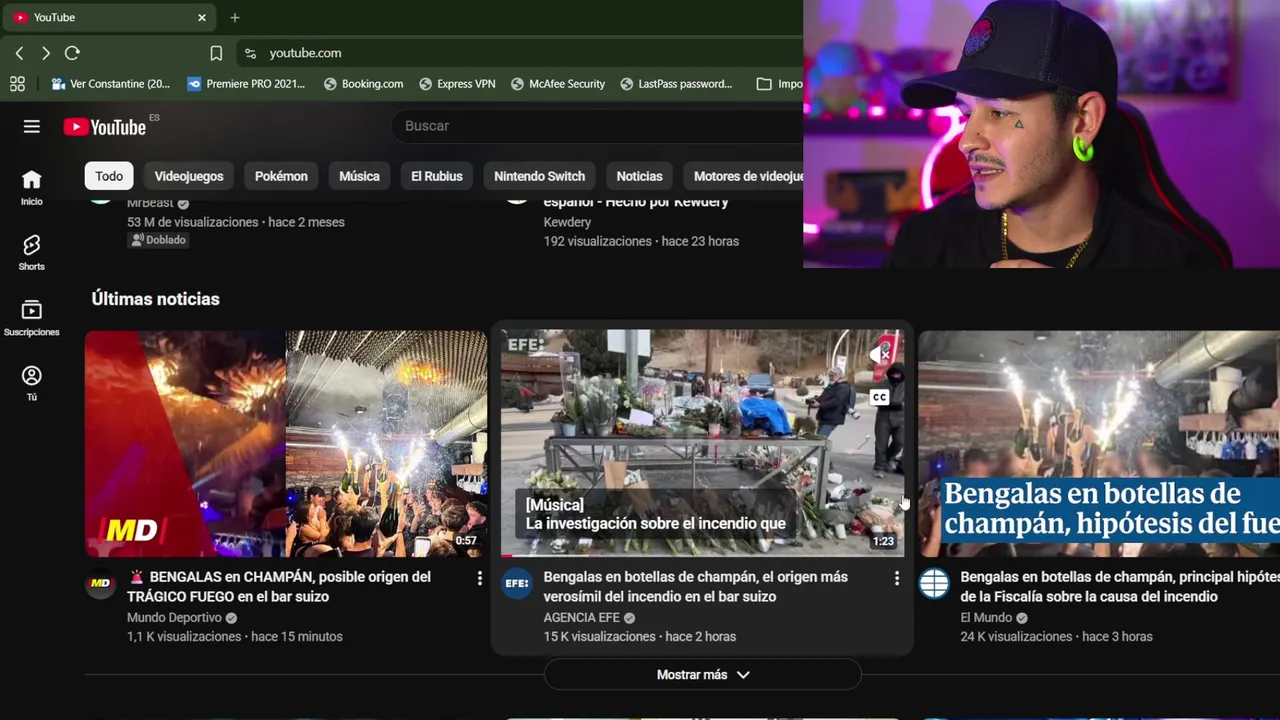Unmute the hovered EFE video preview
Viewport: 1280px width, 720px height.
[880, 354]
